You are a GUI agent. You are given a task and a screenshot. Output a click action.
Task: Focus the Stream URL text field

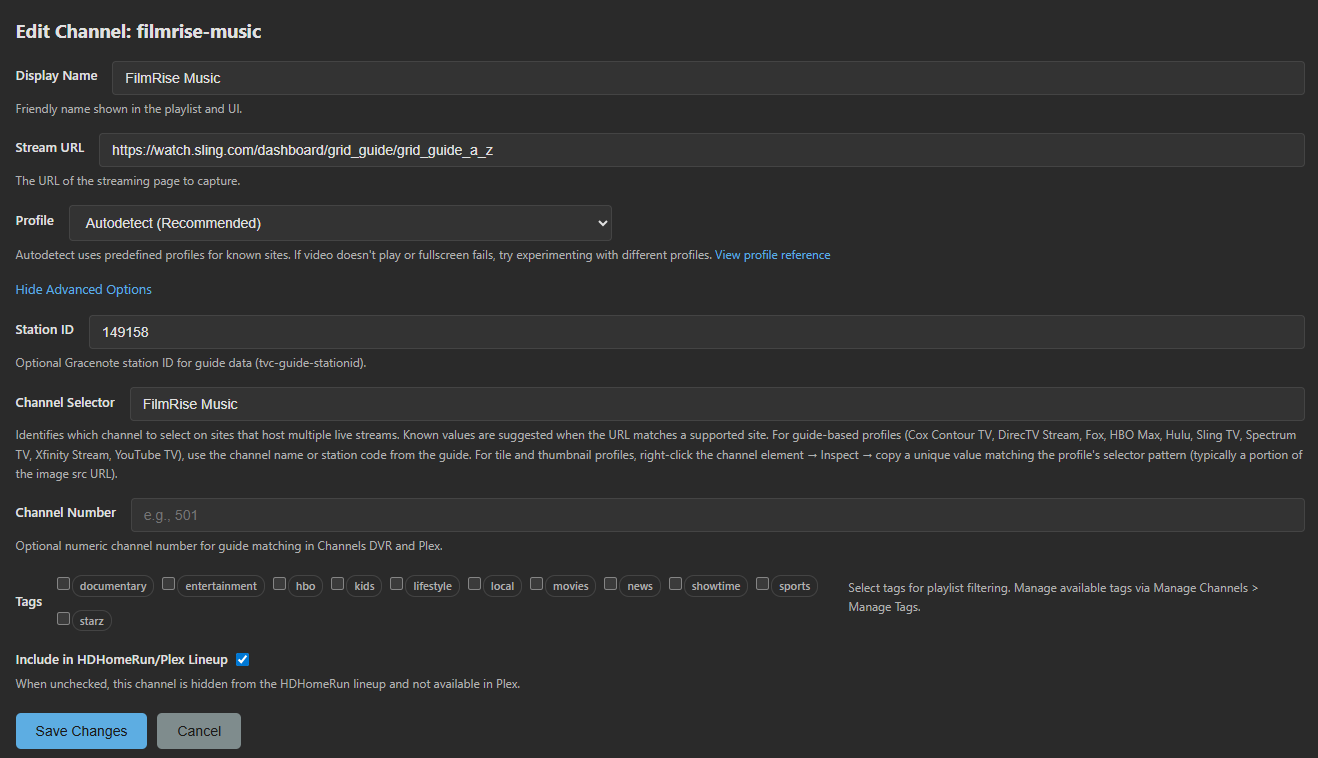[x=701, y=150]
